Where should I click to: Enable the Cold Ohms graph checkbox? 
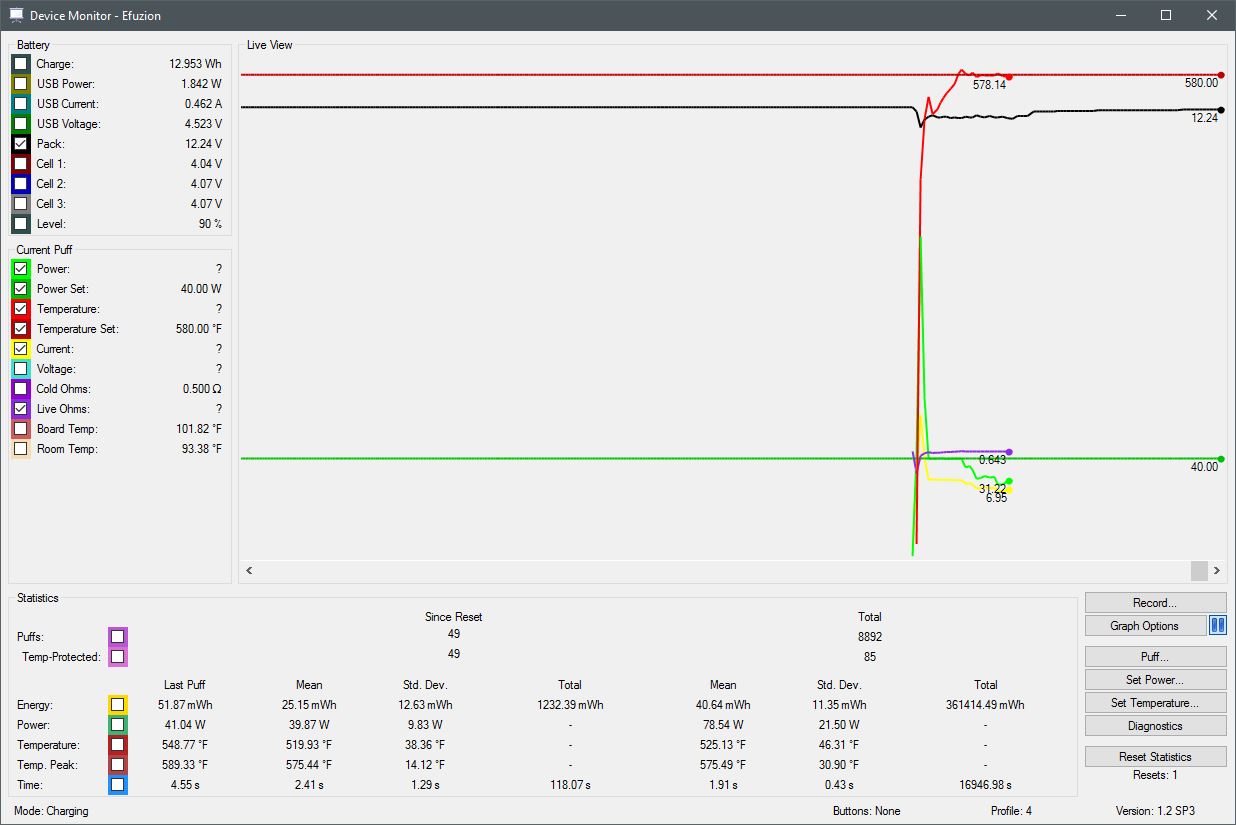click(x=21, y=389)
